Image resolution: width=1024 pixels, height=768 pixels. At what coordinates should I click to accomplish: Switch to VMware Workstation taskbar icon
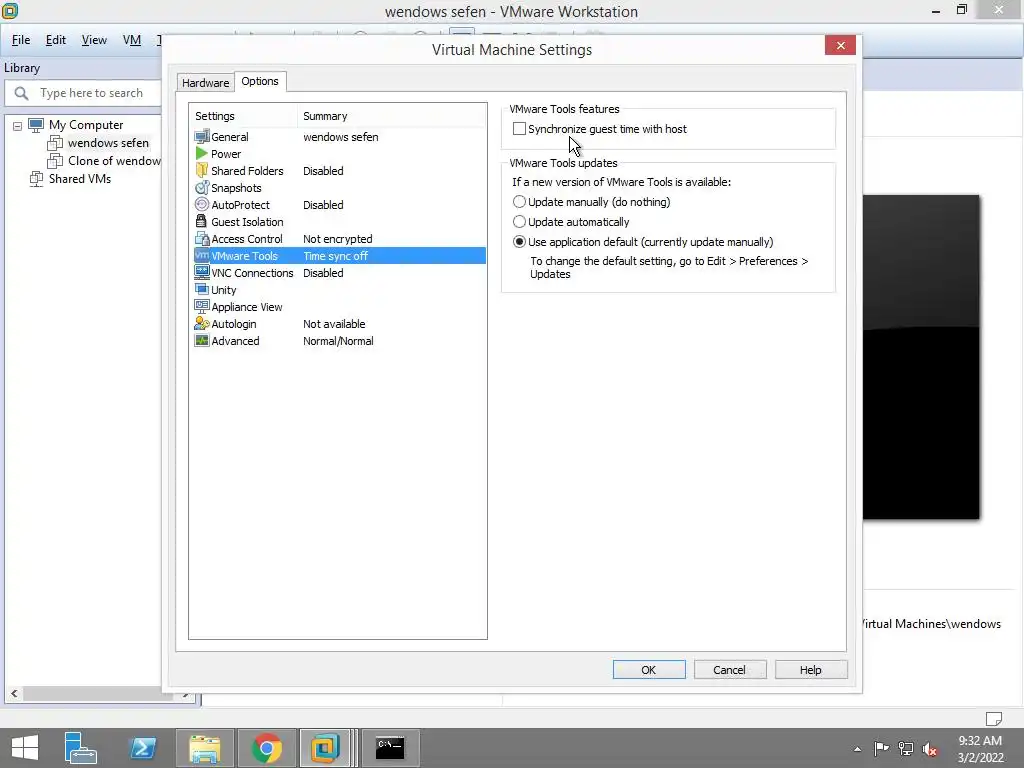pyautogui.click(x=325, y=748)
